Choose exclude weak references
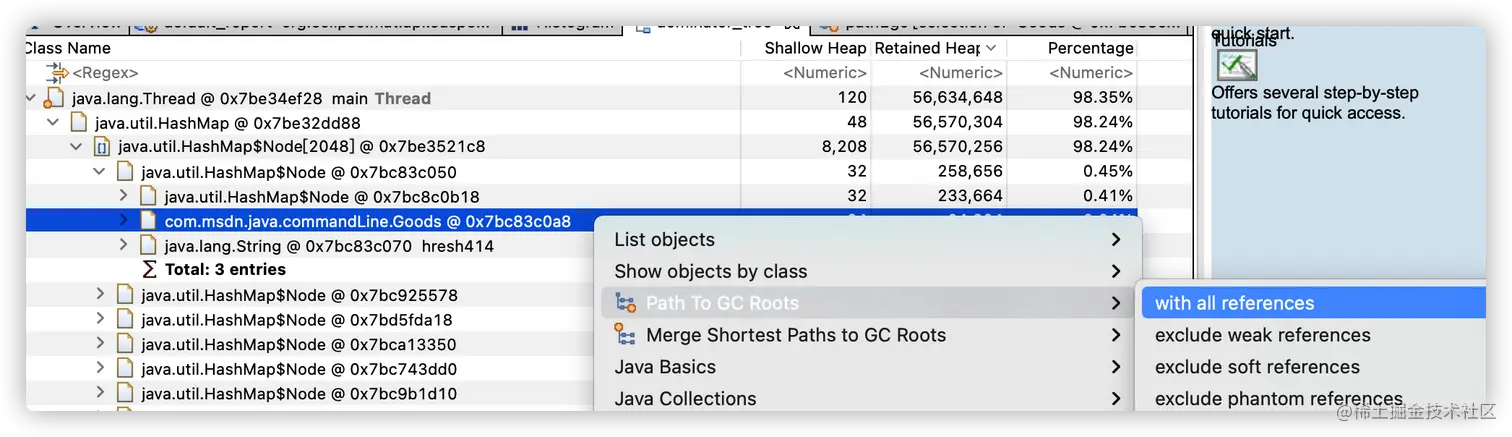This screenshot has width=1512, height=437. (x=1313, y=335)
